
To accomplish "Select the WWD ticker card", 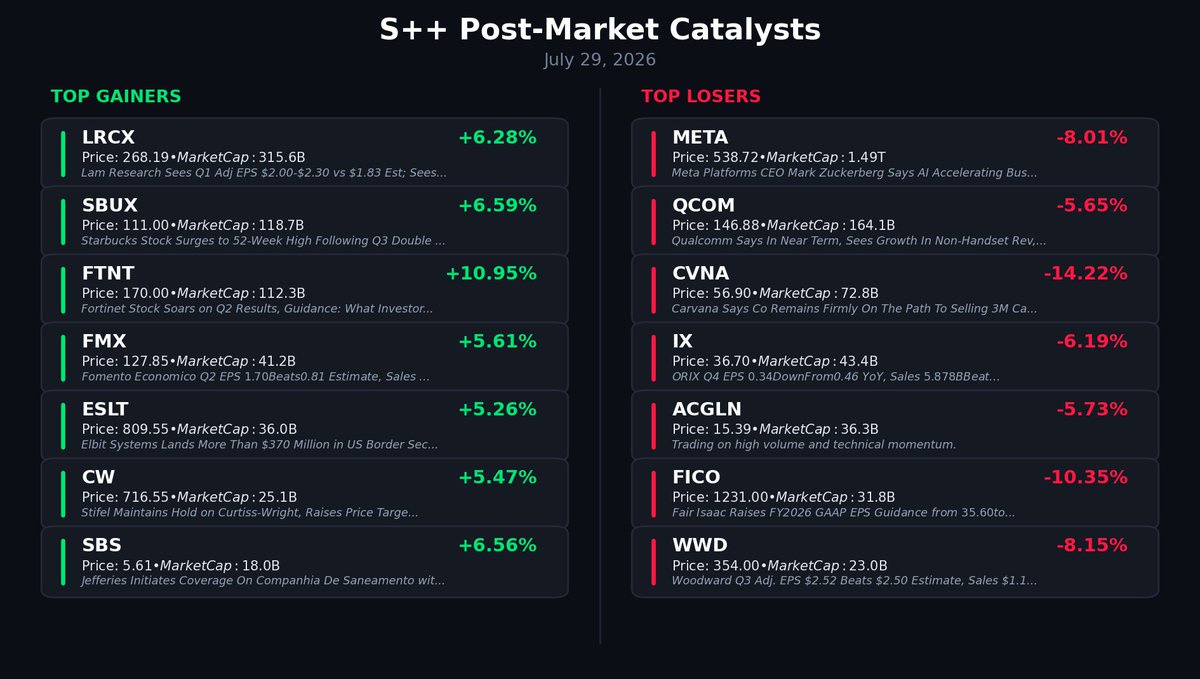I will 895,561.
